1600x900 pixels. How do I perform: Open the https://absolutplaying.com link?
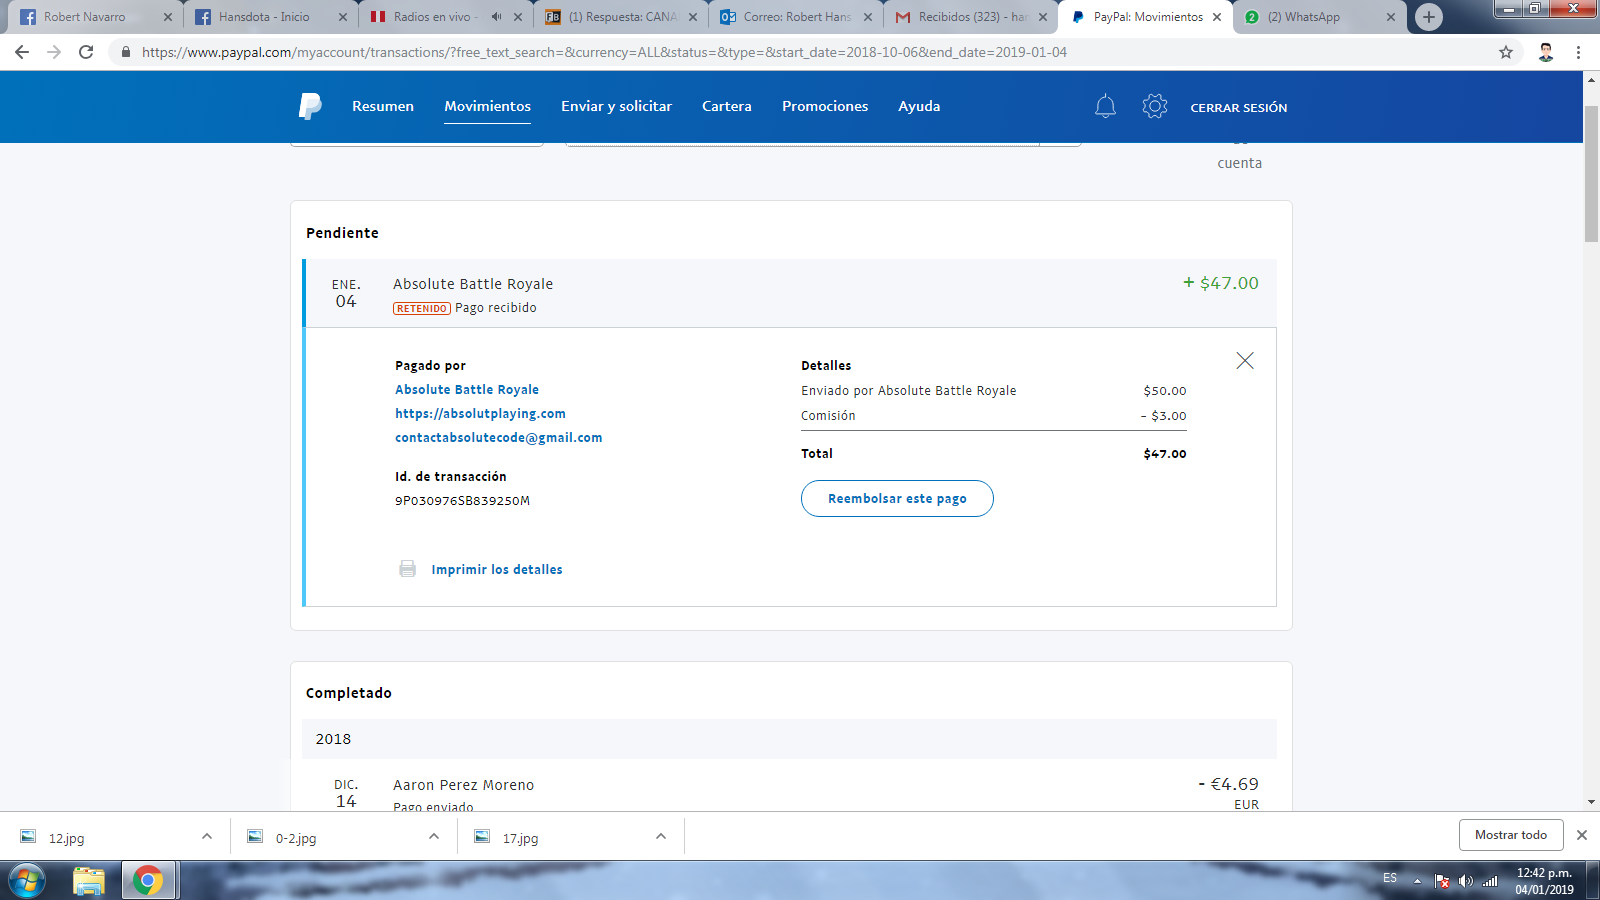tap(480, 413)
